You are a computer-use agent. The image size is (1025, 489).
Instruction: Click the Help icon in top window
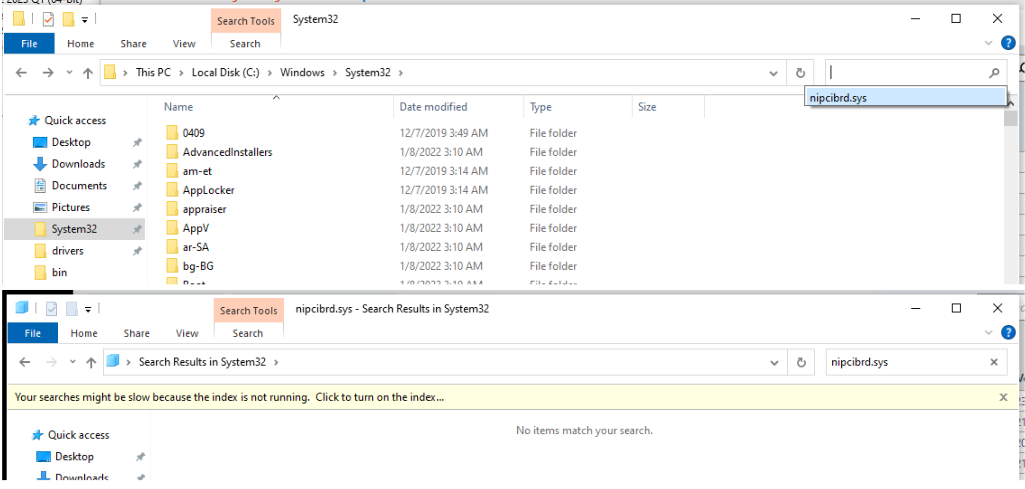[1008, 43]
